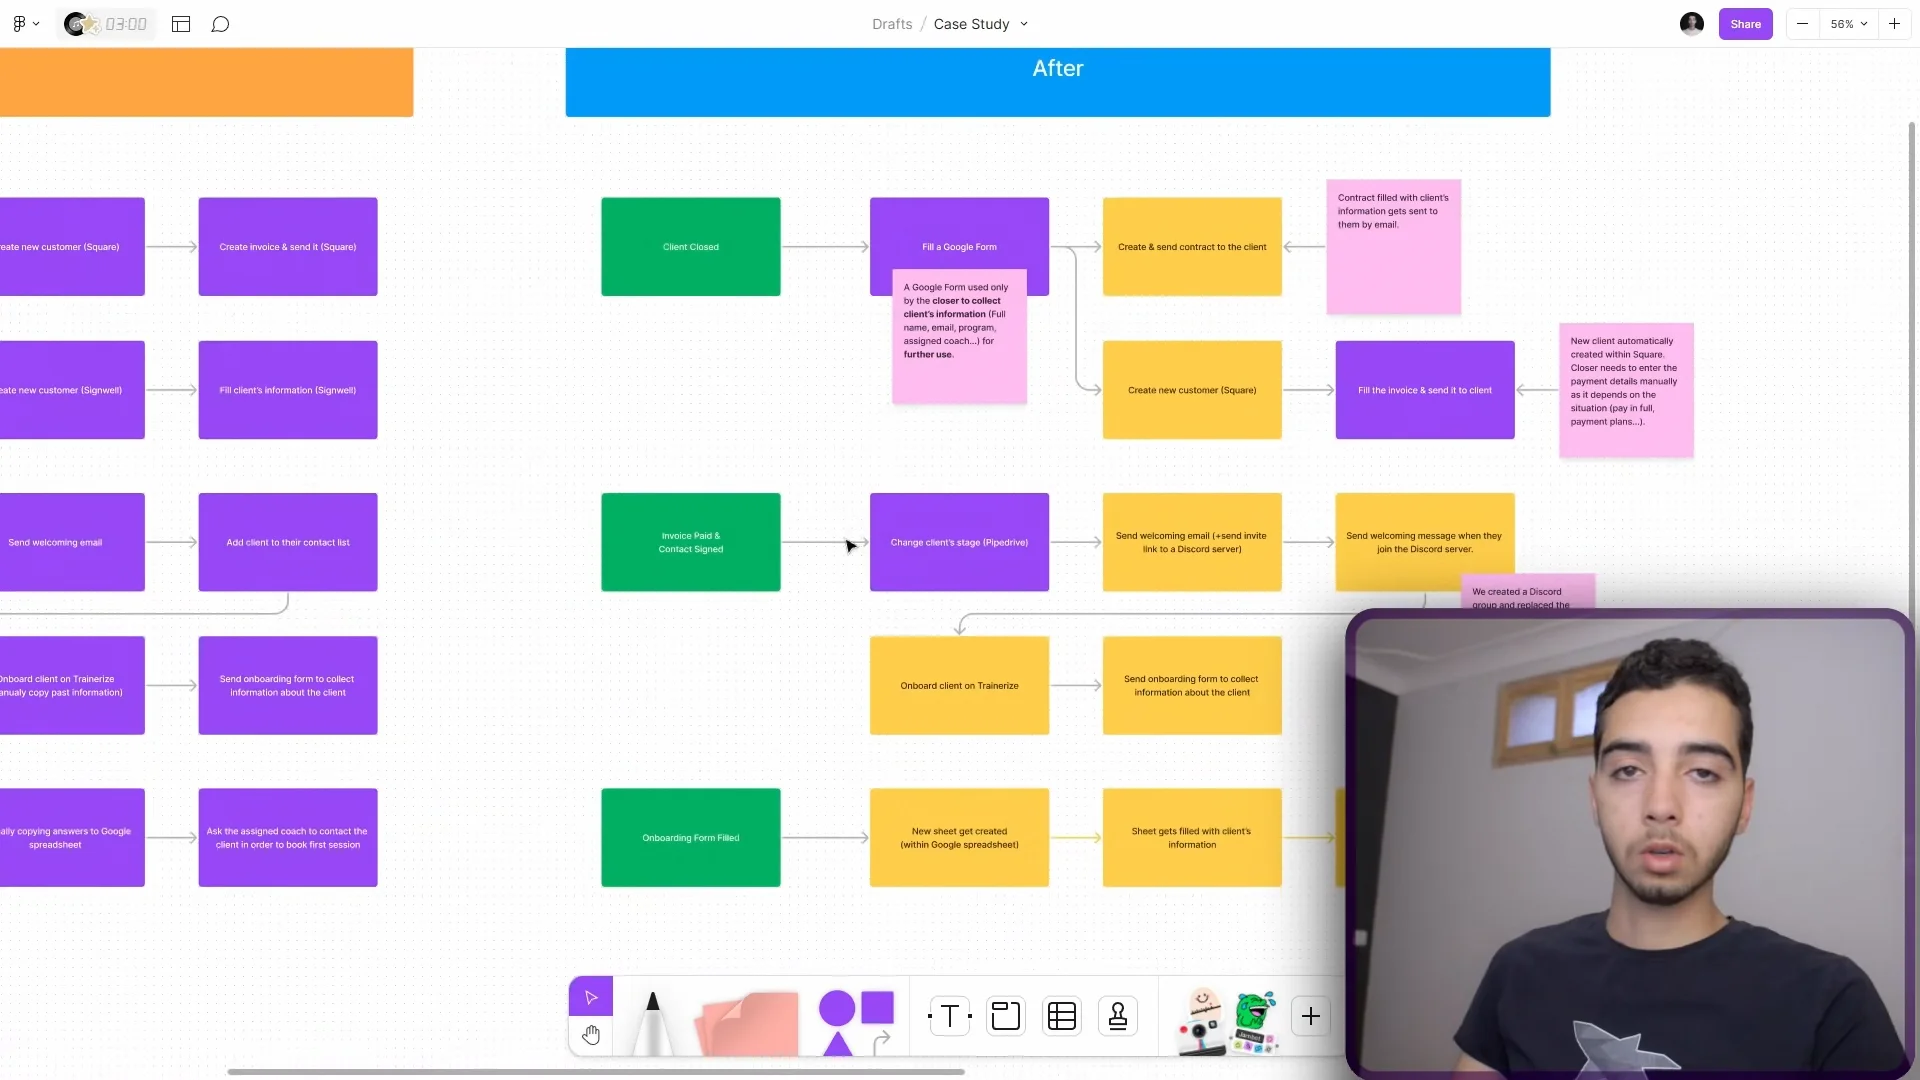Select Create new customer (Square) yellow node
Screen dimensions: 1920x1080
tap(1192, 390)
